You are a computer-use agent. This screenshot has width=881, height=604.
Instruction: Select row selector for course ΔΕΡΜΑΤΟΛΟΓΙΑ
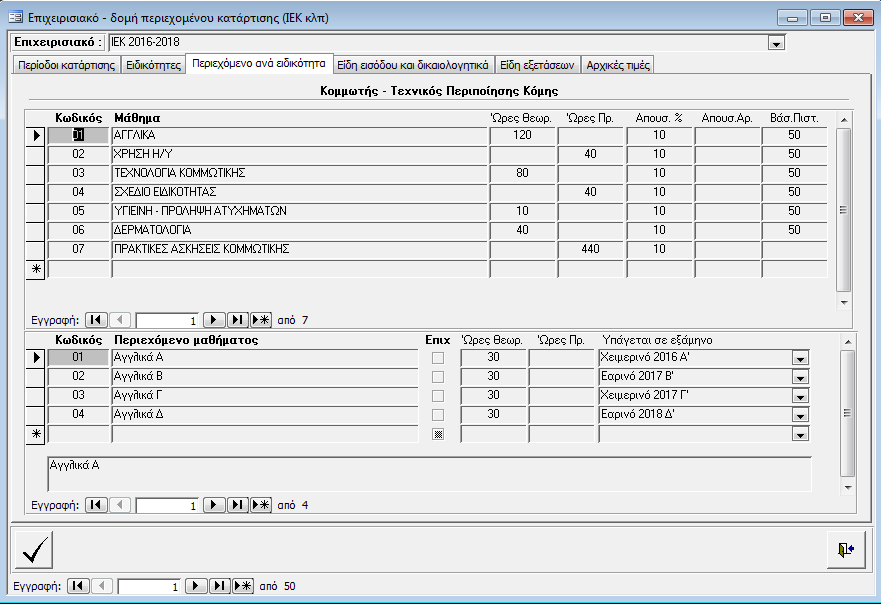[35, 230]
